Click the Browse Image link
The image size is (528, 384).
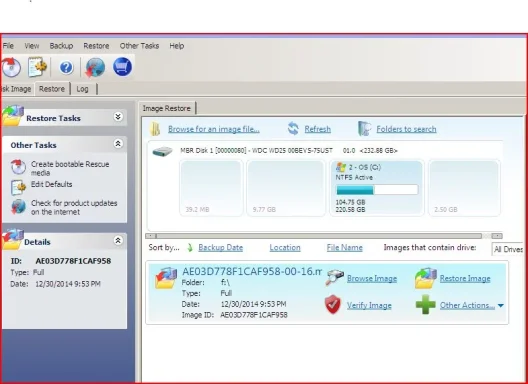point(372,279)
